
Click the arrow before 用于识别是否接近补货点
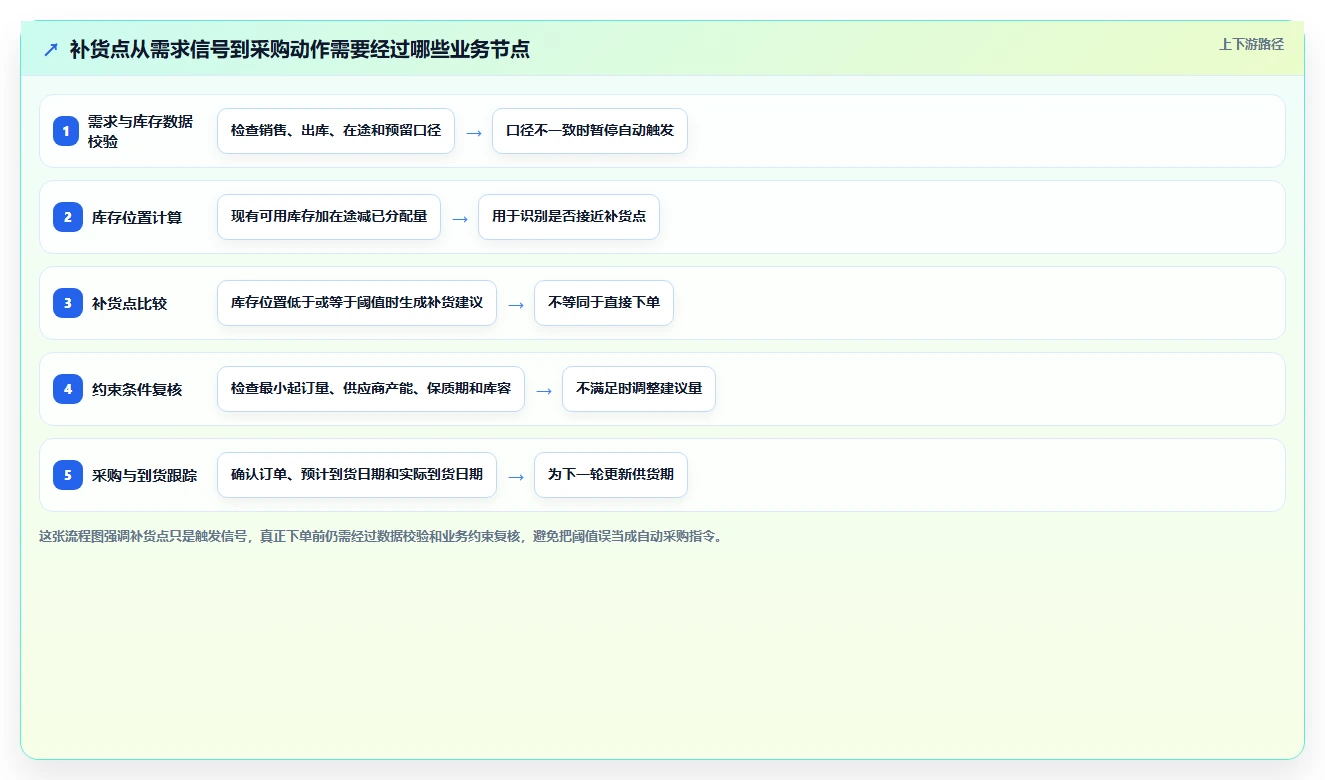[460, 218]
